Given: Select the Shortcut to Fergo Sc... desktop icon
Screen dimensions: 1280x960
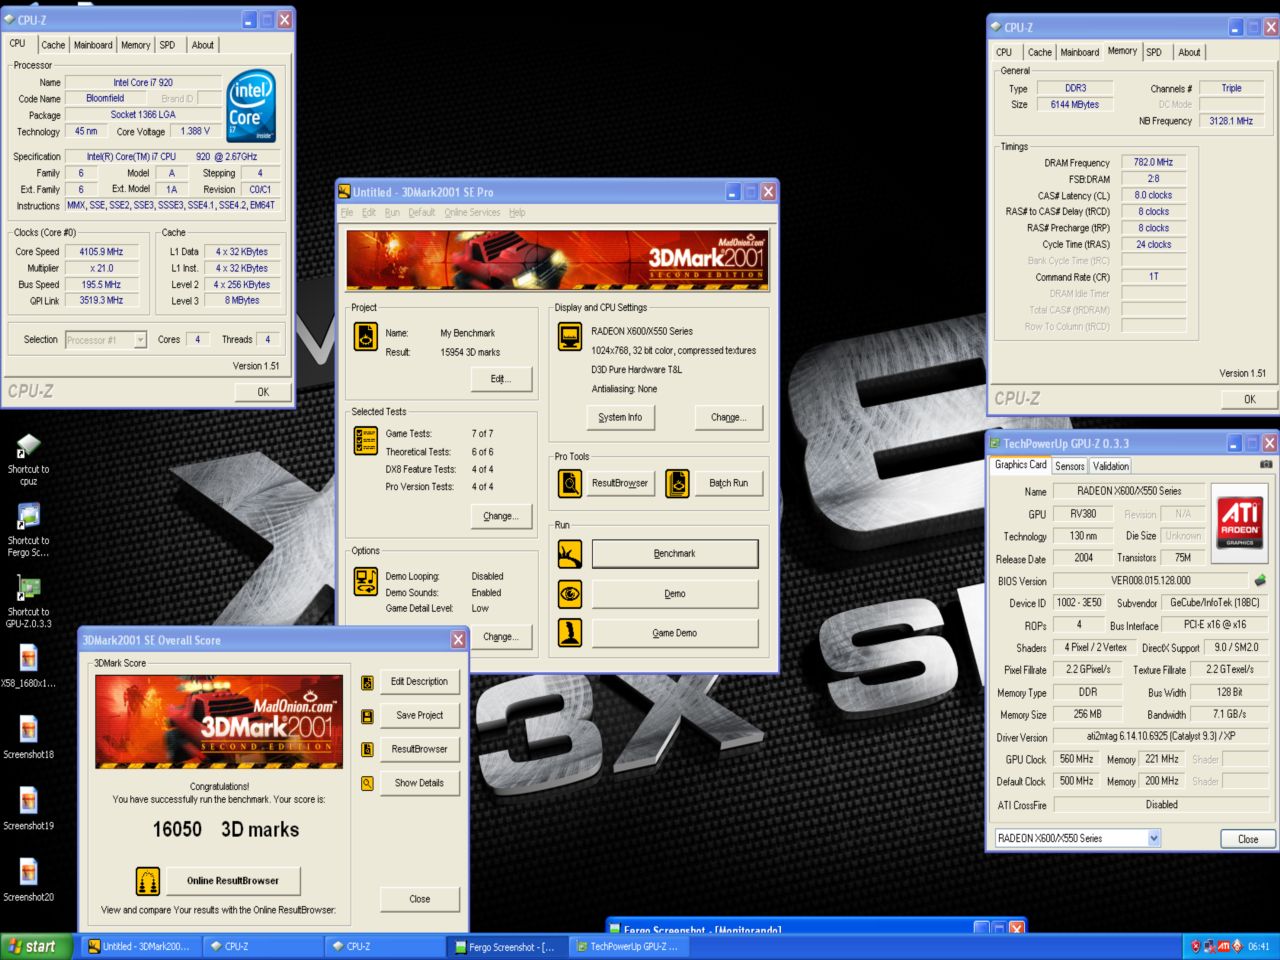Looking at the screenshot, I should [28, 531].
